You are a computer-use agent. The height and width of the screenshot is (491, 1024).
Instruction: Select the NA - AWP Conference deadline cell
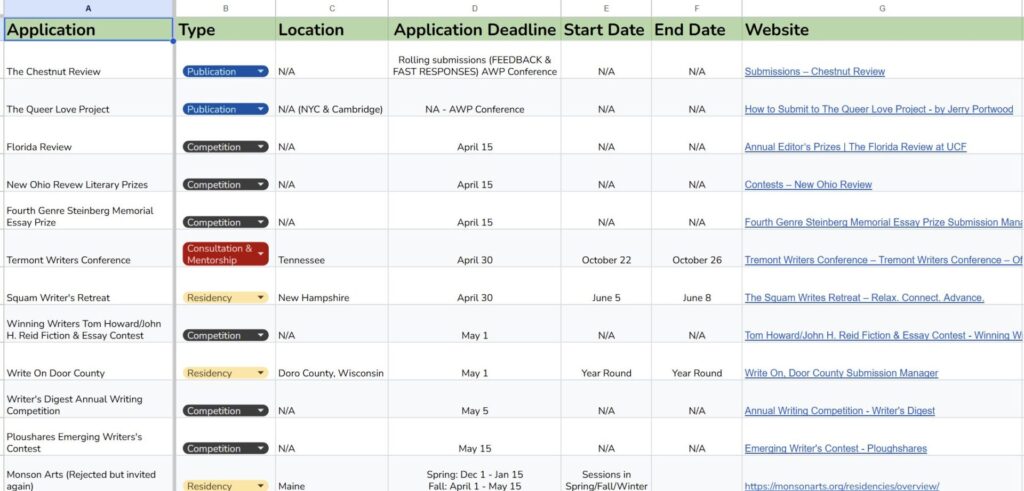(474, 98)
